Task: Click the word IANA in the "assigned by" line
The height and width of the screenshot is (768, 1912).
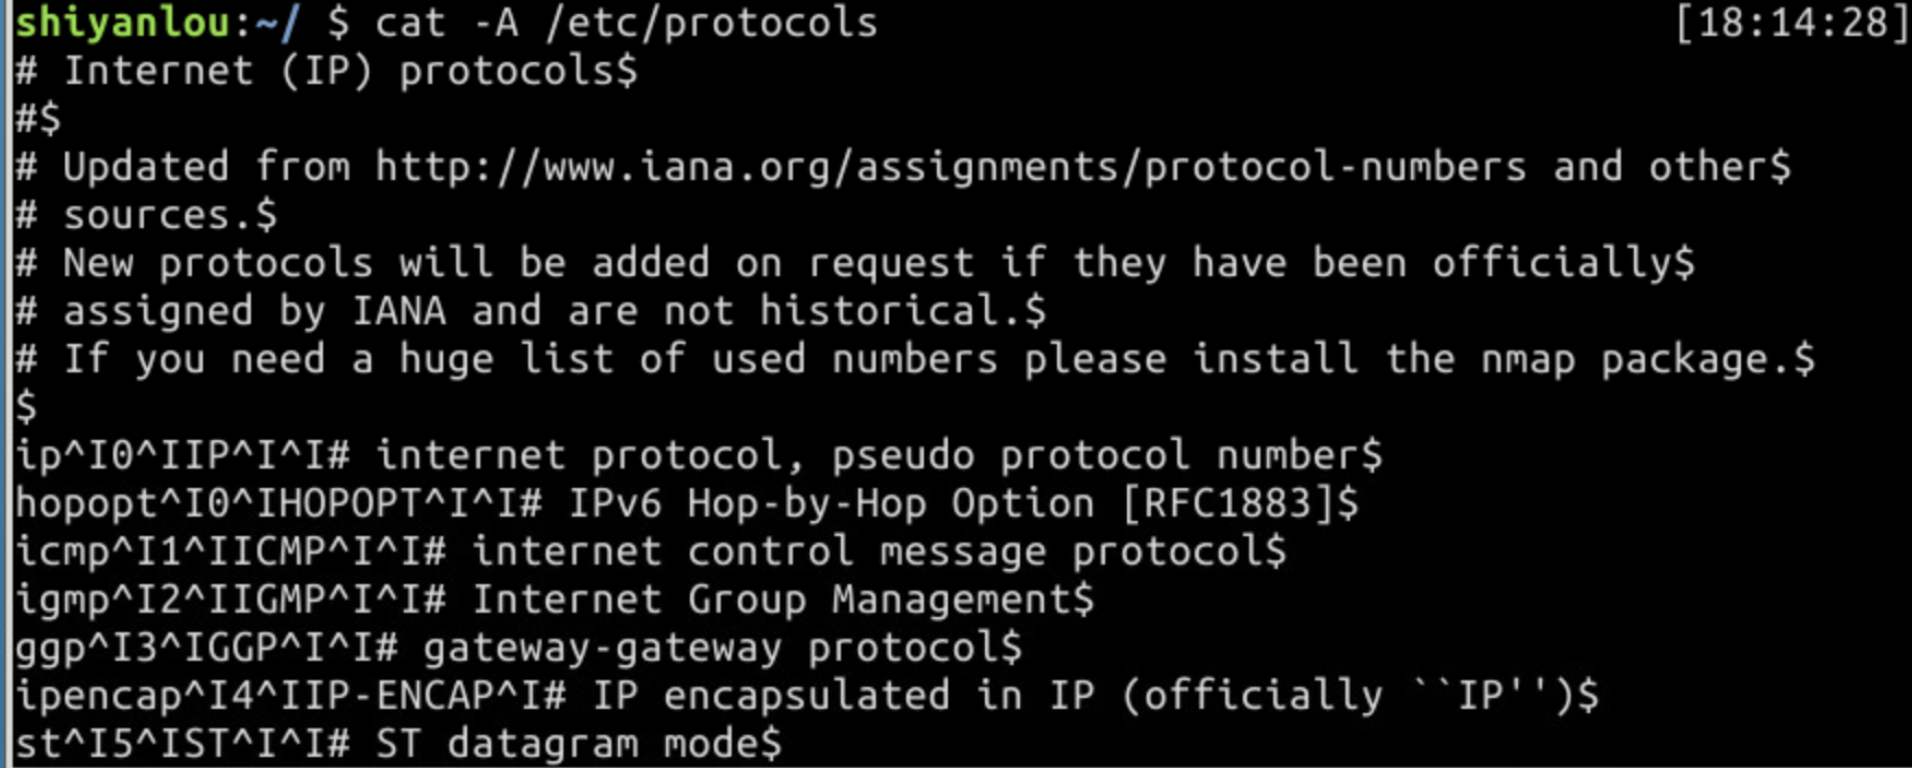Action: [398, 311]
